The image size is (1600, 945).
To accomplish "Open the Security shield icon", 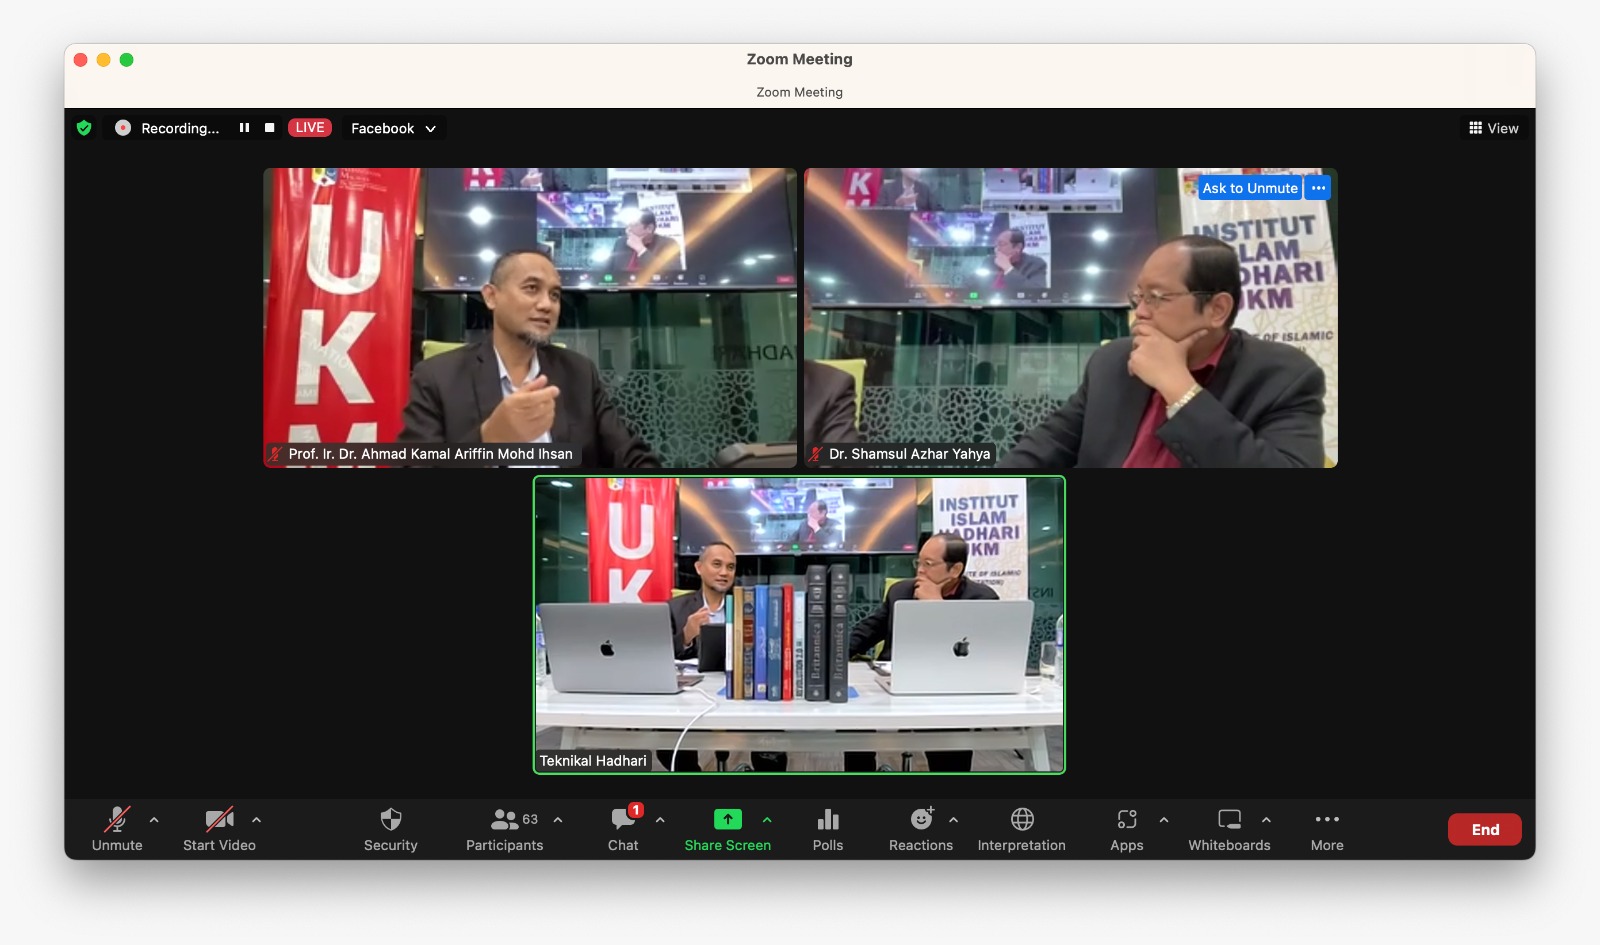I will pos(390,821).
